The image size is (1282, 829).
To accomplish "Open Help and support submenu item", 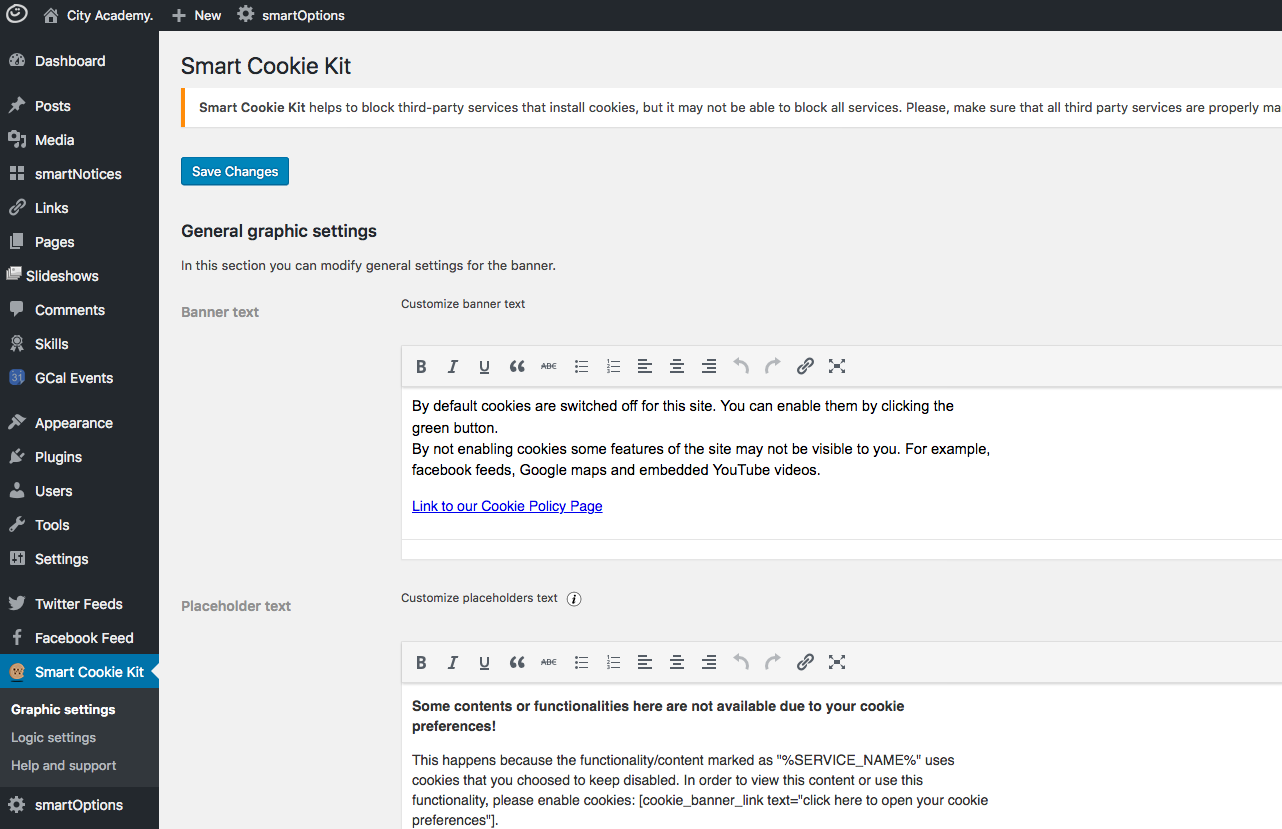I will point(64,765).
